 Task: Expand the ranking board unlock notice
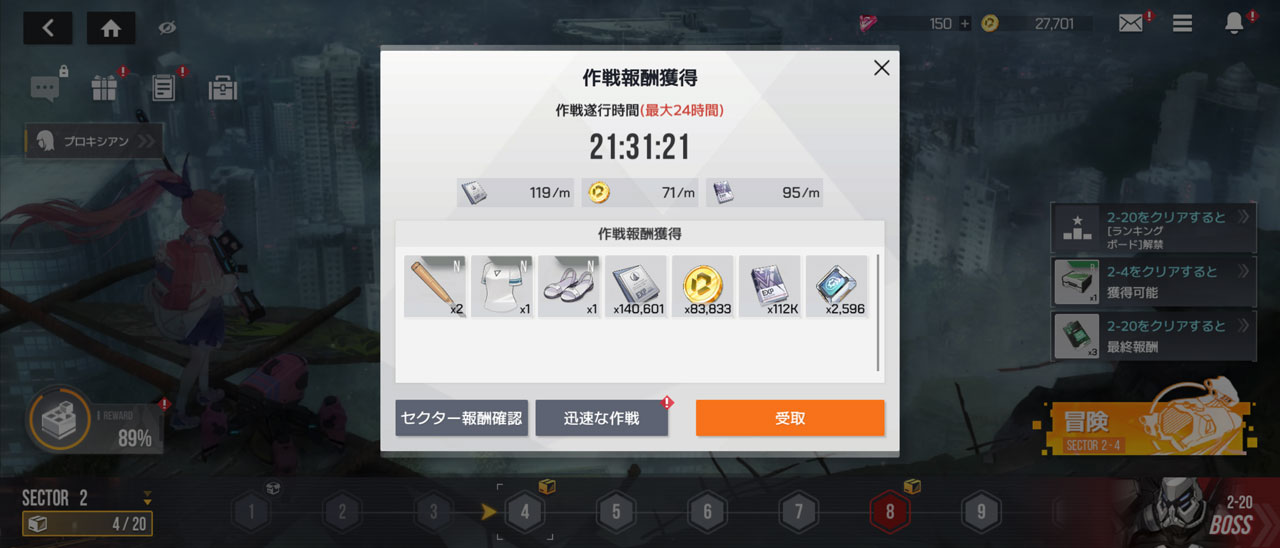[x=1154, y=229]
